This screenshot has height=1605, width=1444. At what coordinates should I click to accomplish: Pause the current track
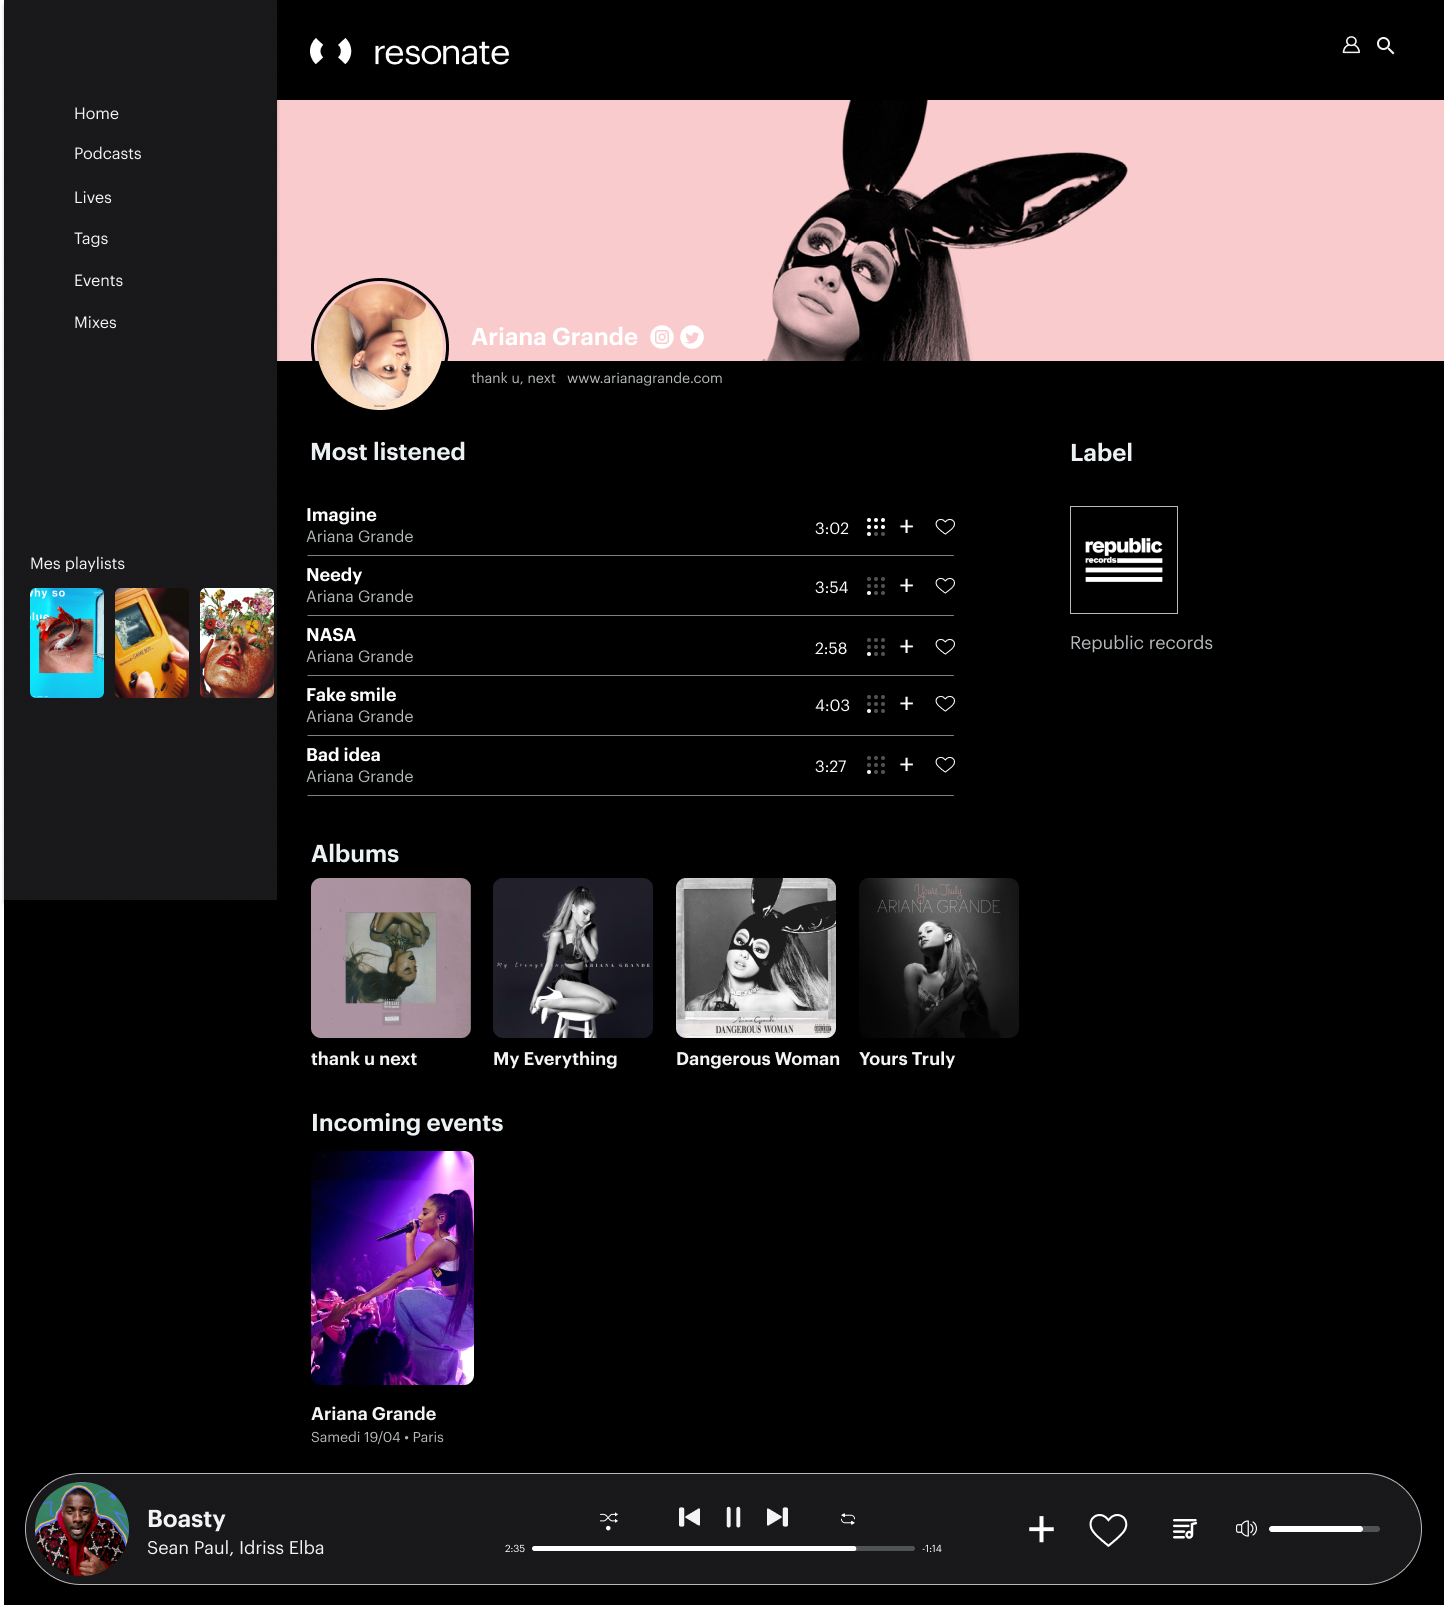[x=733, y=1517]
